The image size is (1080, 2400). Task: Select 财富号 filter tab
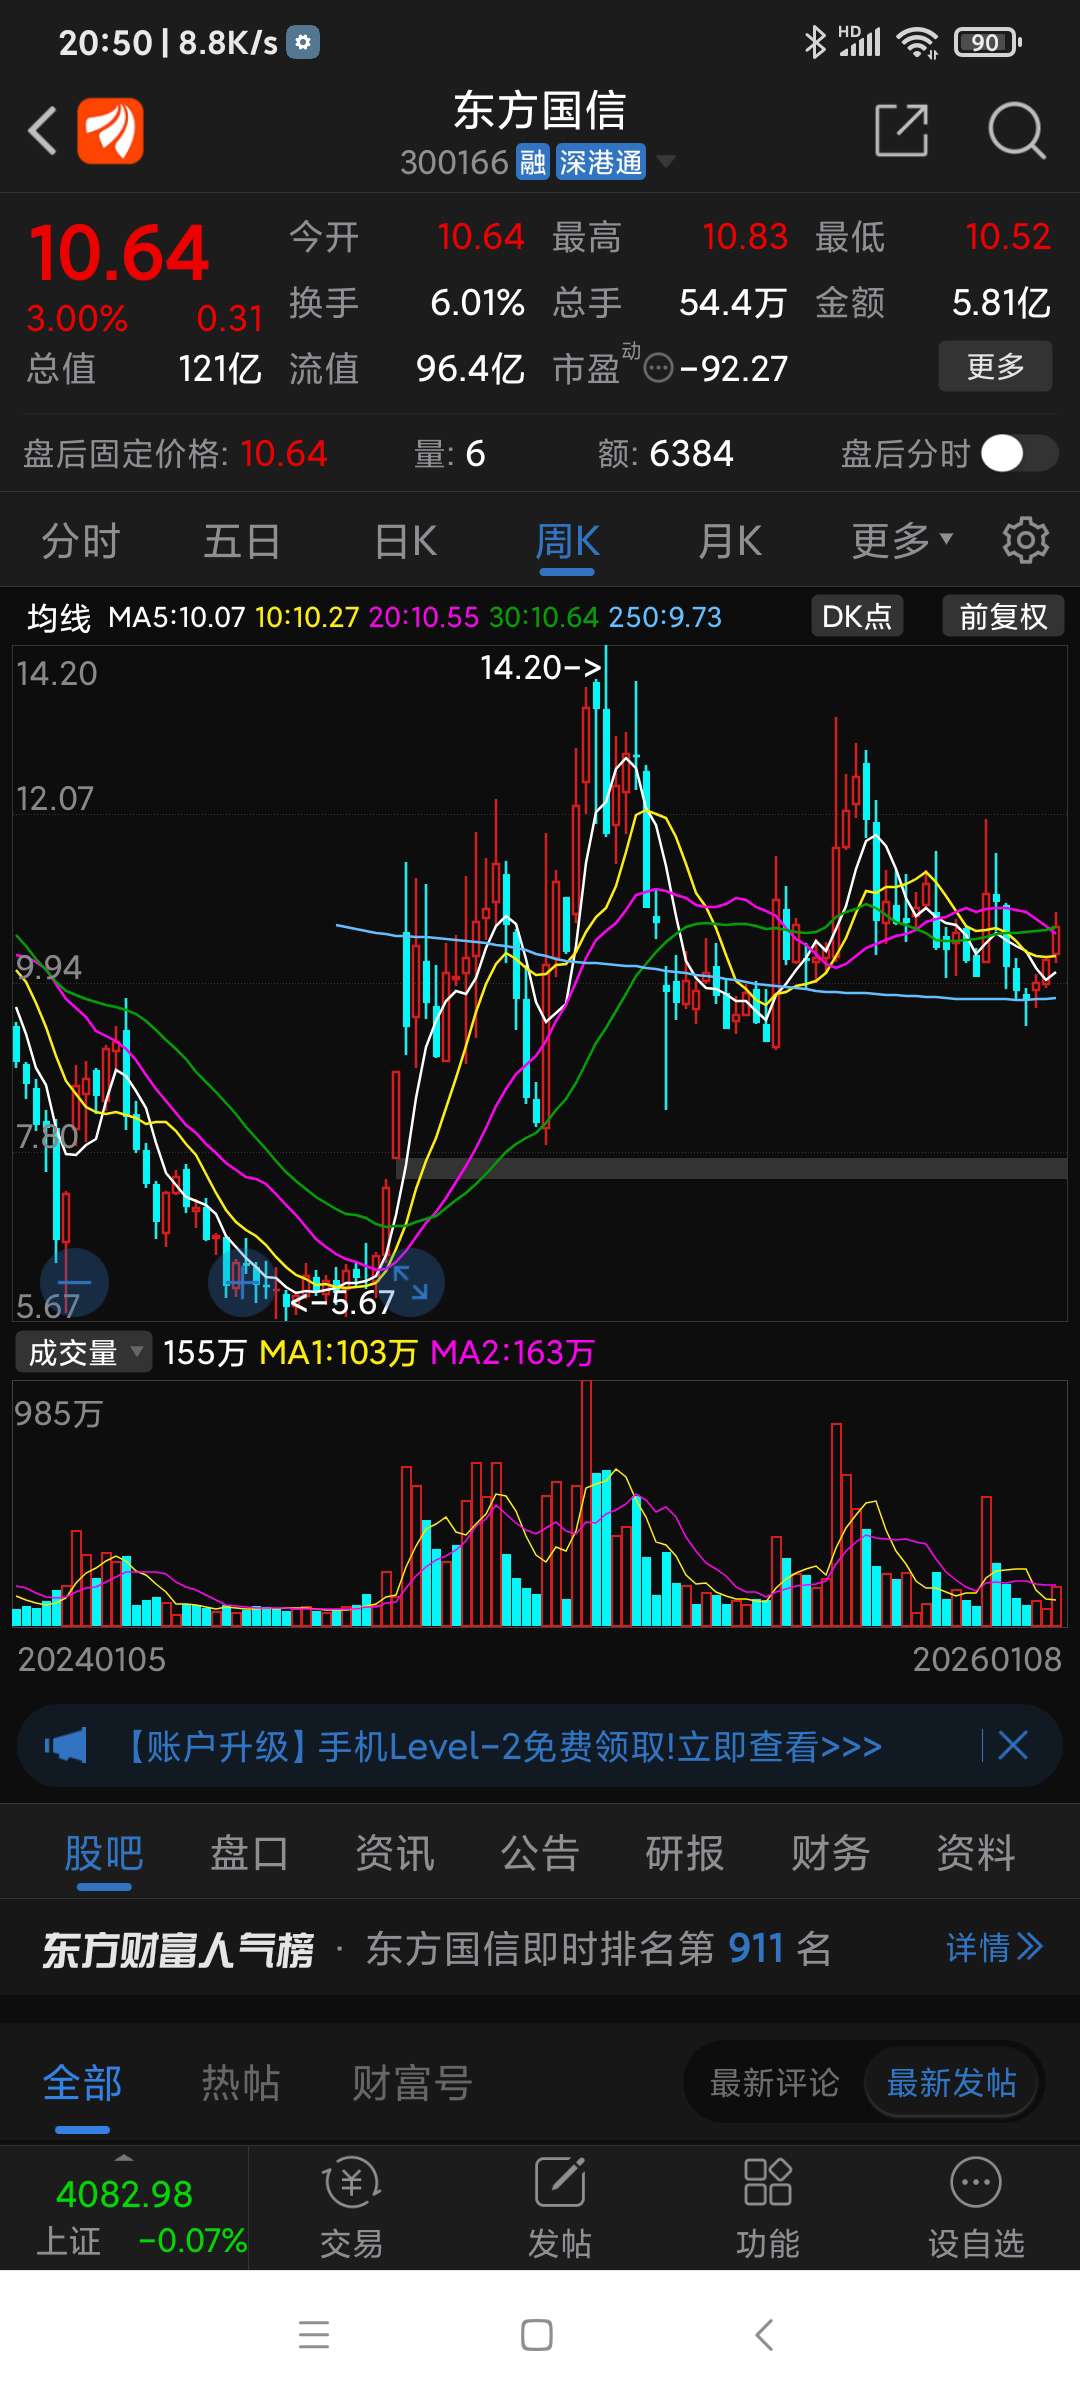(x=412, y=2083)
